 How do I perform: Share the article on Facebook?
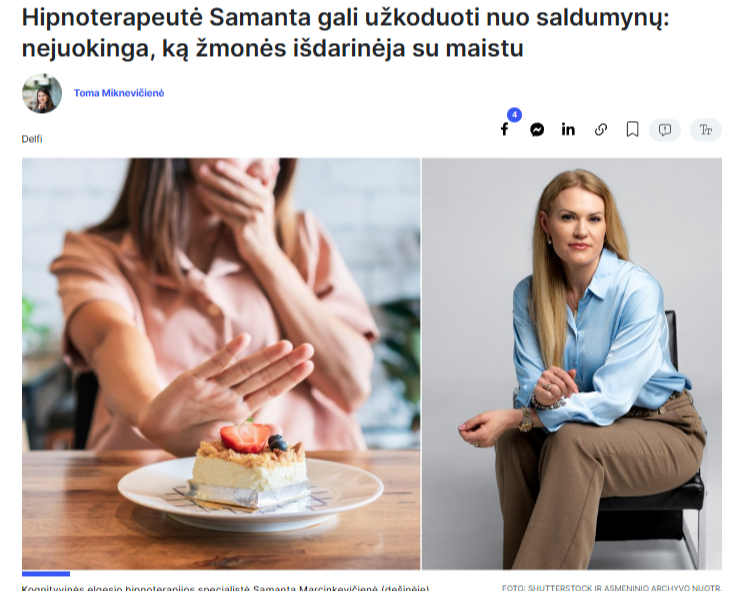(504, 130)
